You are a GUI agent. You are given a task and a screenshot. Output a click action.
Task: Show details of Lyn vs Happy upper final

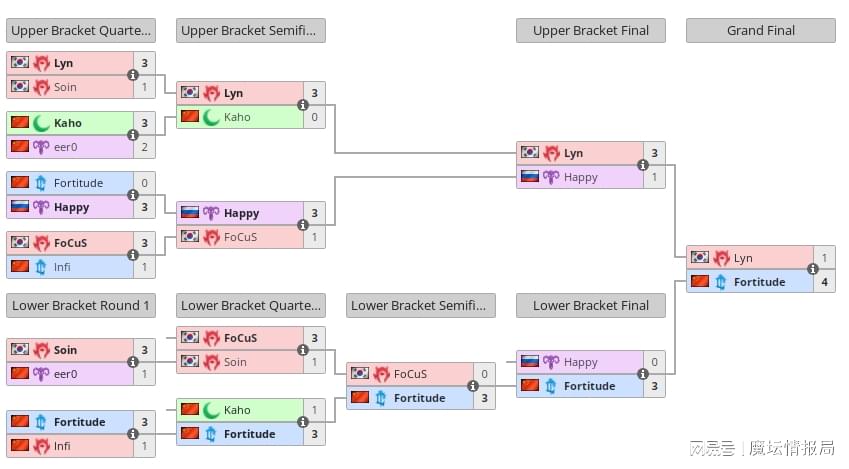click(x=643, y=165)
